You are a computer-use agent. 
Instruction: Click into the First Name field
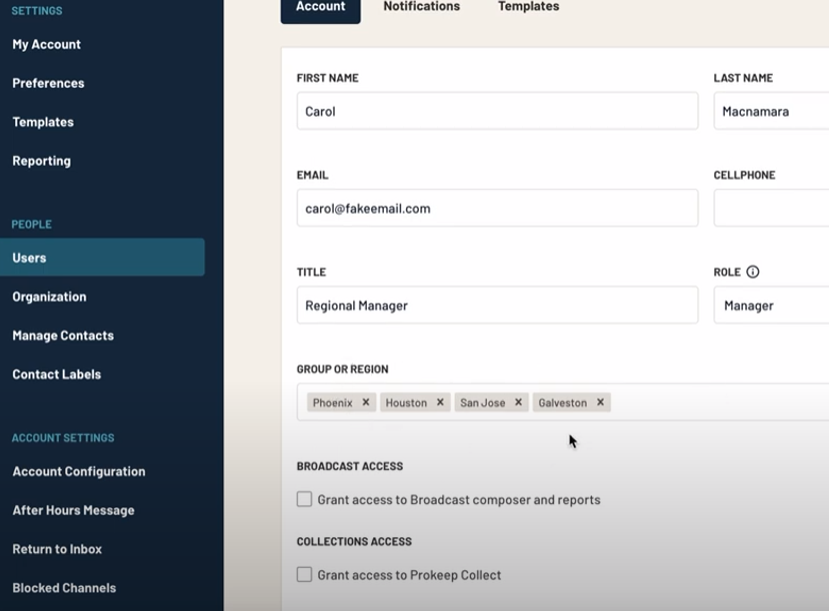click(497, 112)
